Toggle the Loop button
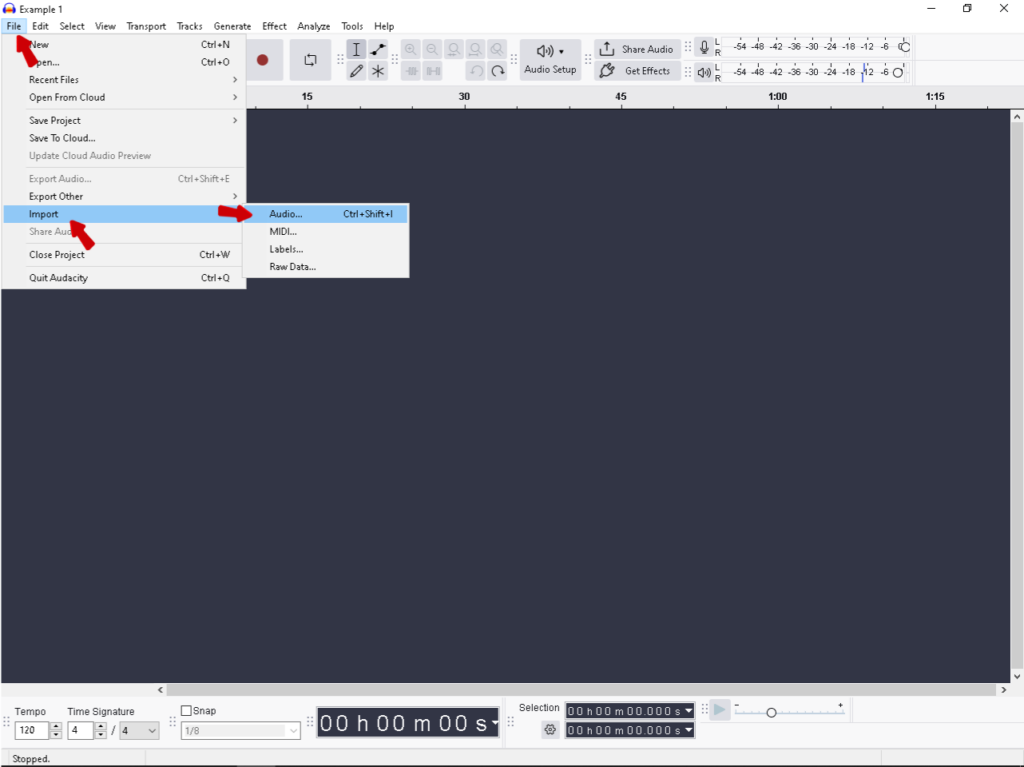 pos(310,60)
